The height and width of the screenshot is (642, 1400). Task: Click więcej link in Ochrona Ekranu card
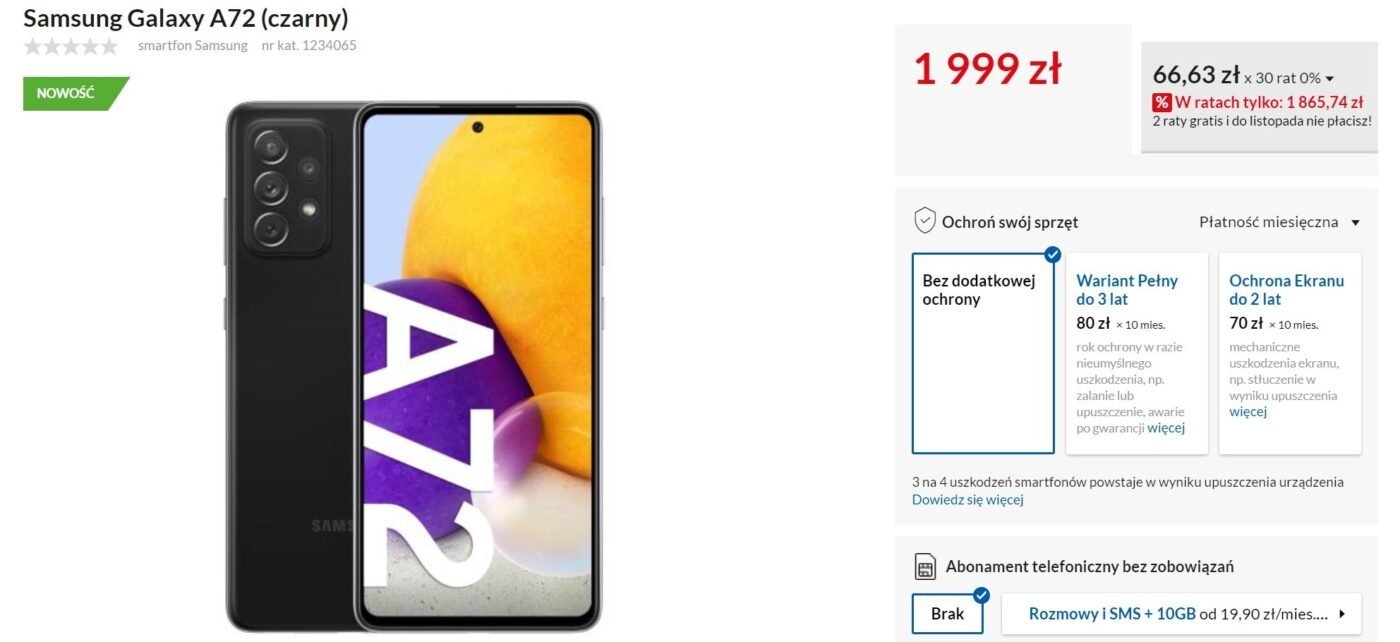click(1248, 411)
